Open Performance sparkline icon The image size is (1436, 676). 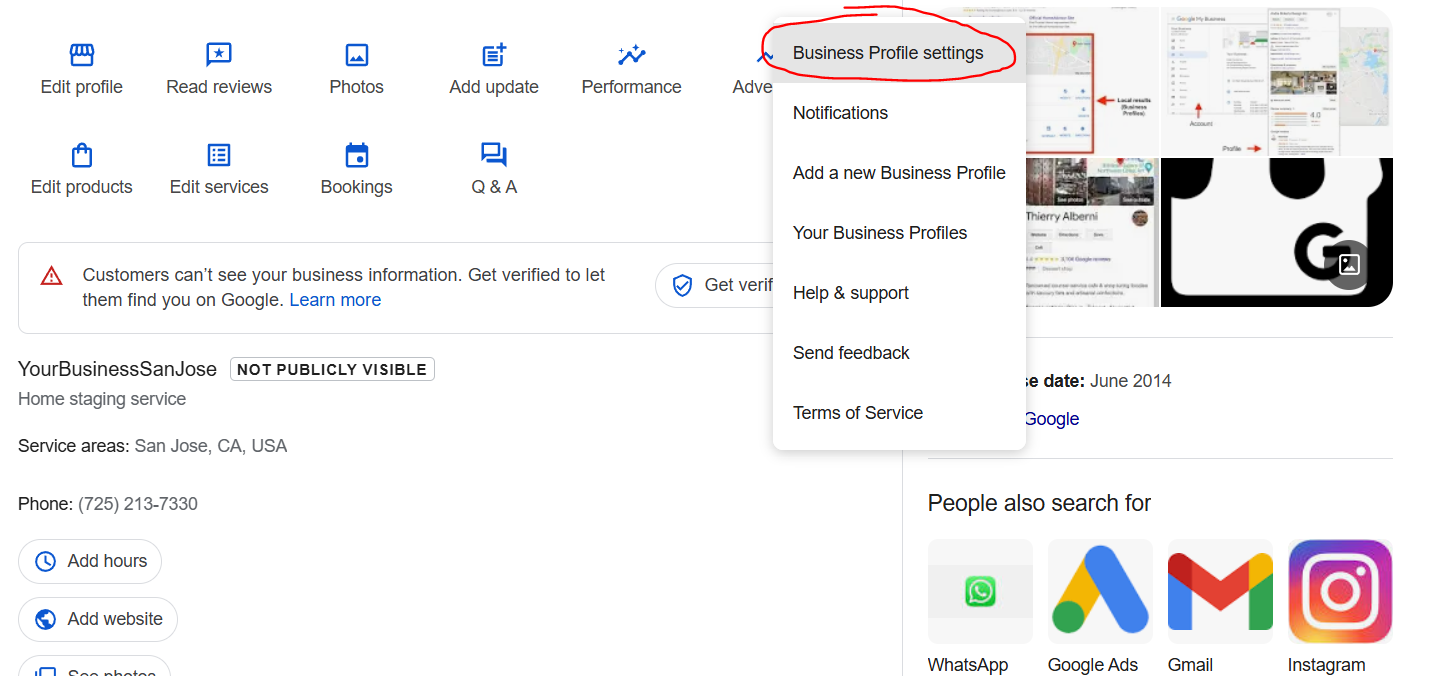[x=631, y=55]
